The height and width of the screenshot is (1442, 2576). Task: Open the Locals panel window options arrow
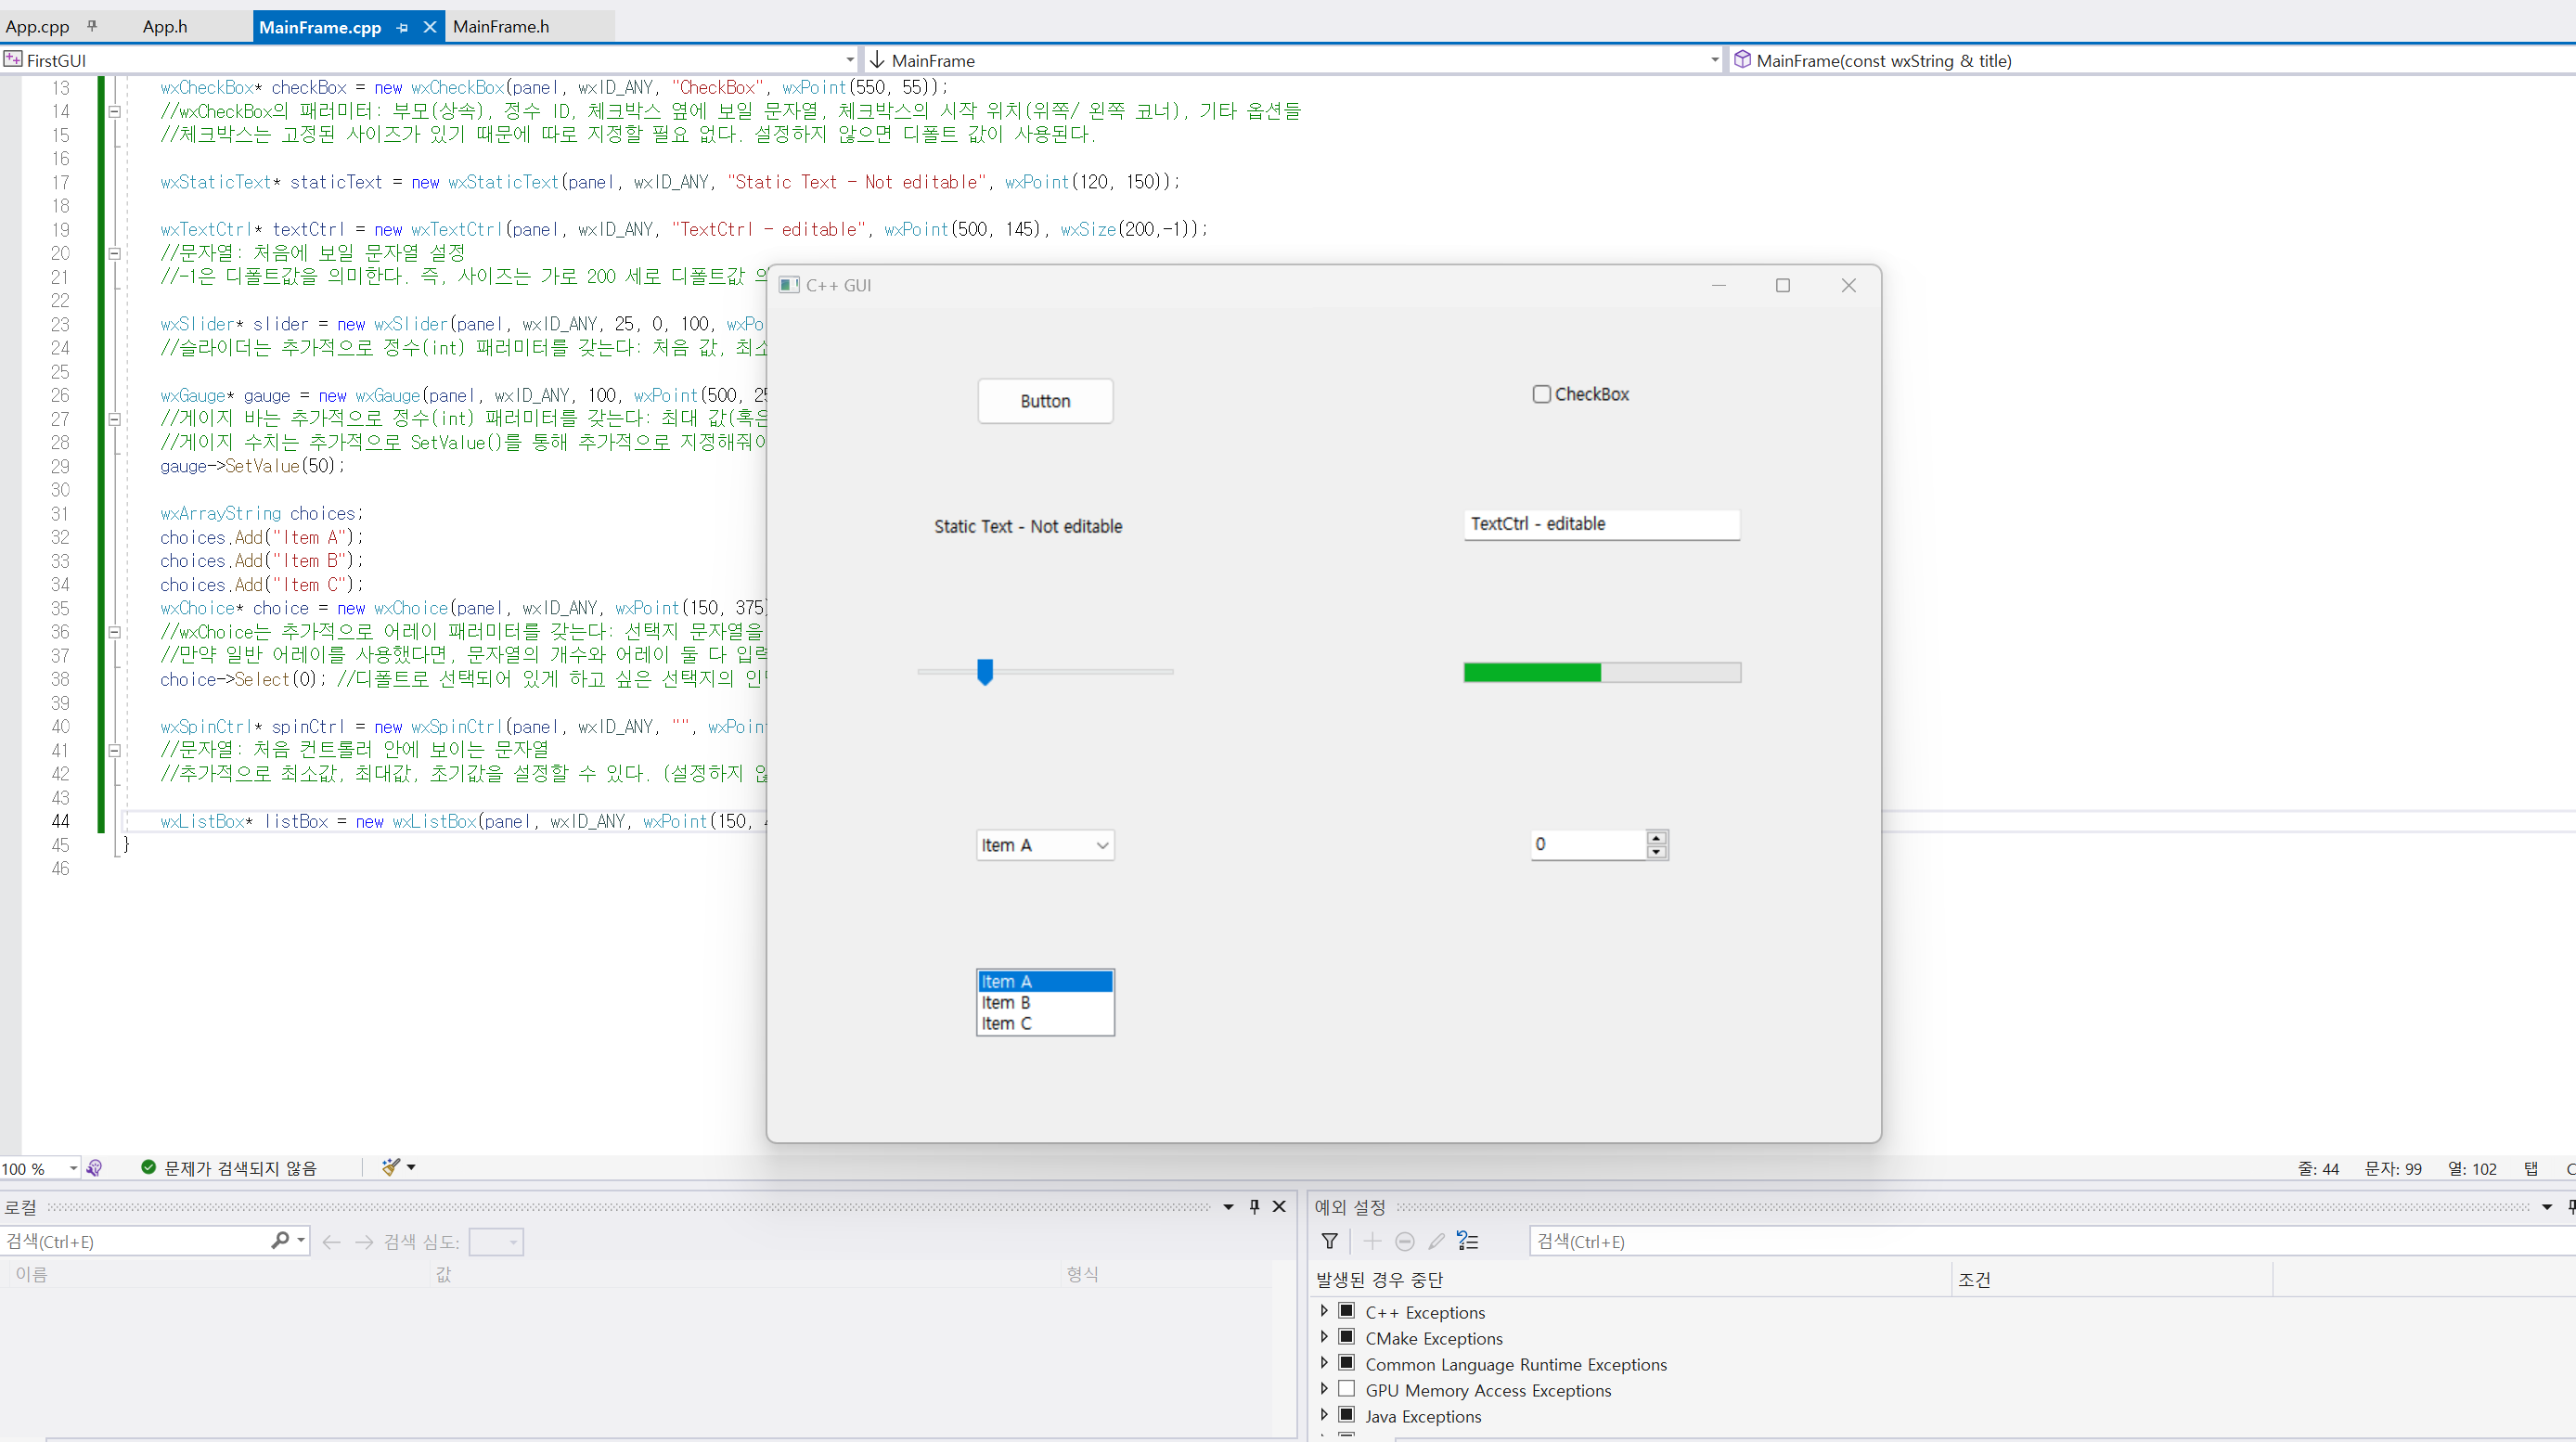(1229, 1207)
